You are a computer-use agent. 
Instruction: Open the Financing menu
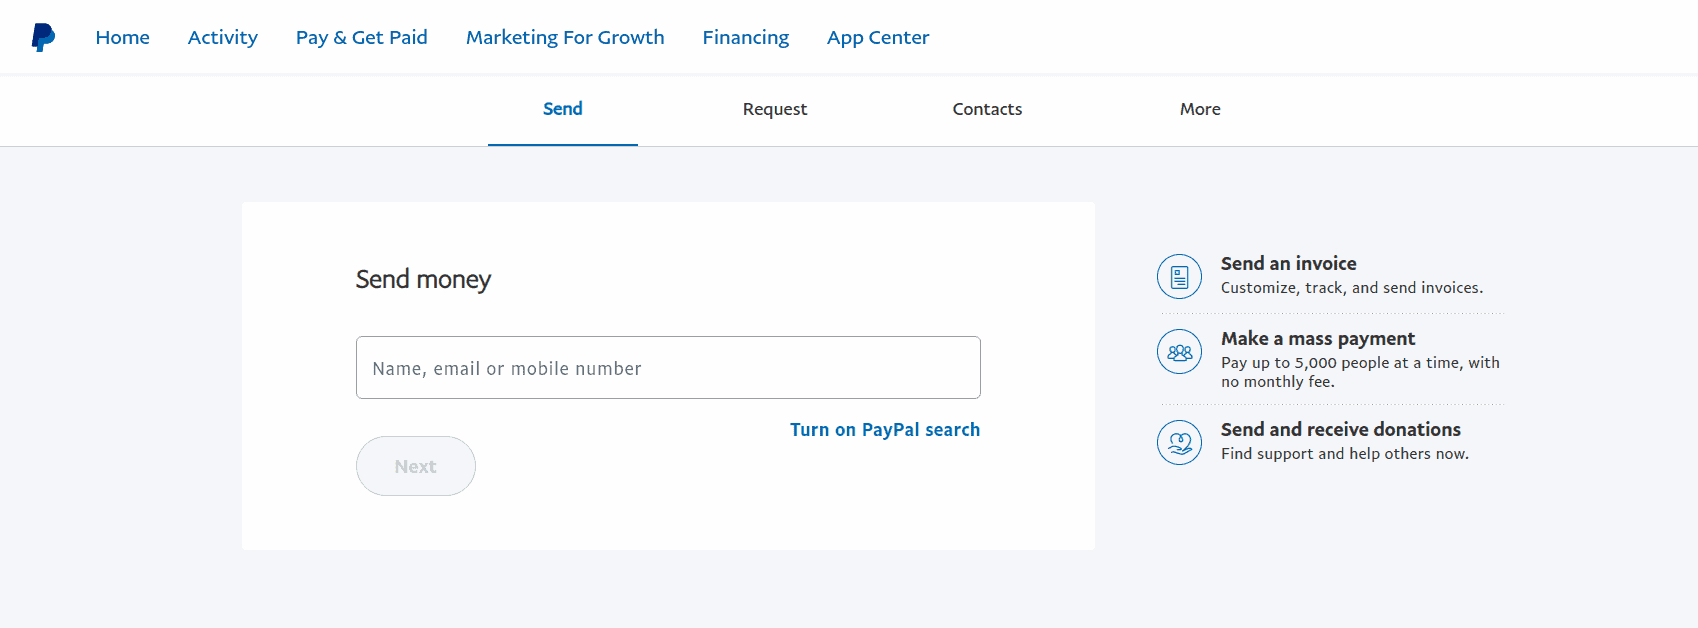click(x=746, y=37)
